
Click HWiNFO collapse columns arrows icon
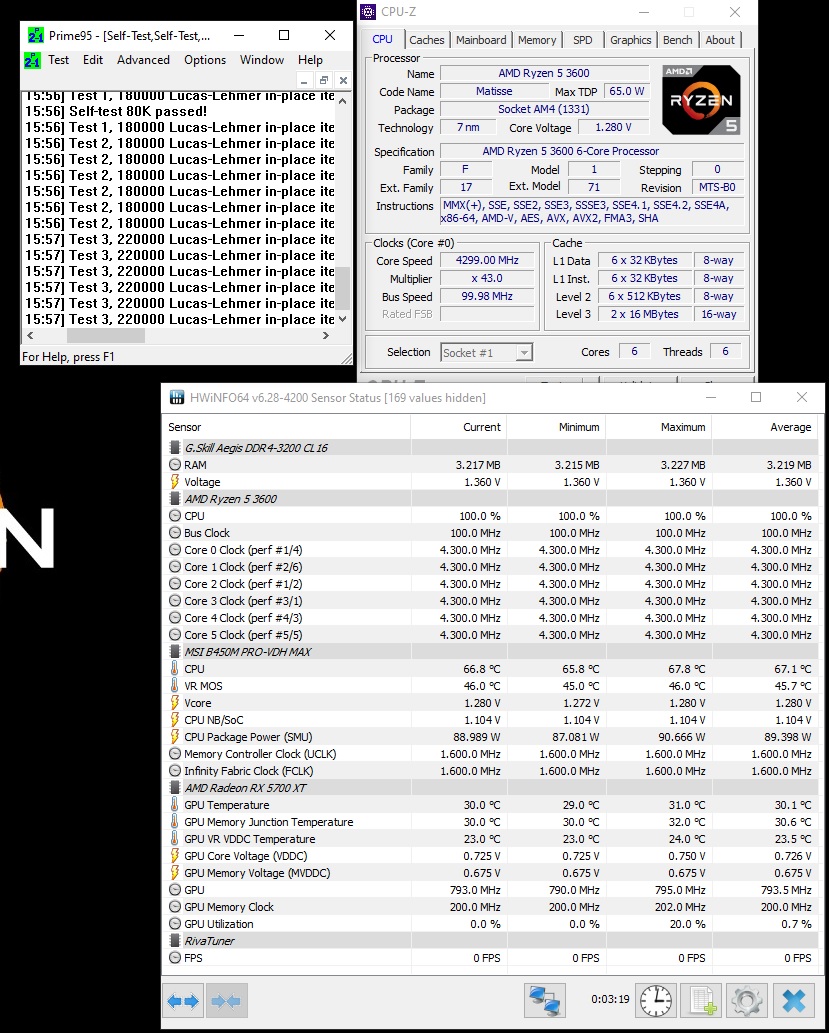(x=227, y=1001)
